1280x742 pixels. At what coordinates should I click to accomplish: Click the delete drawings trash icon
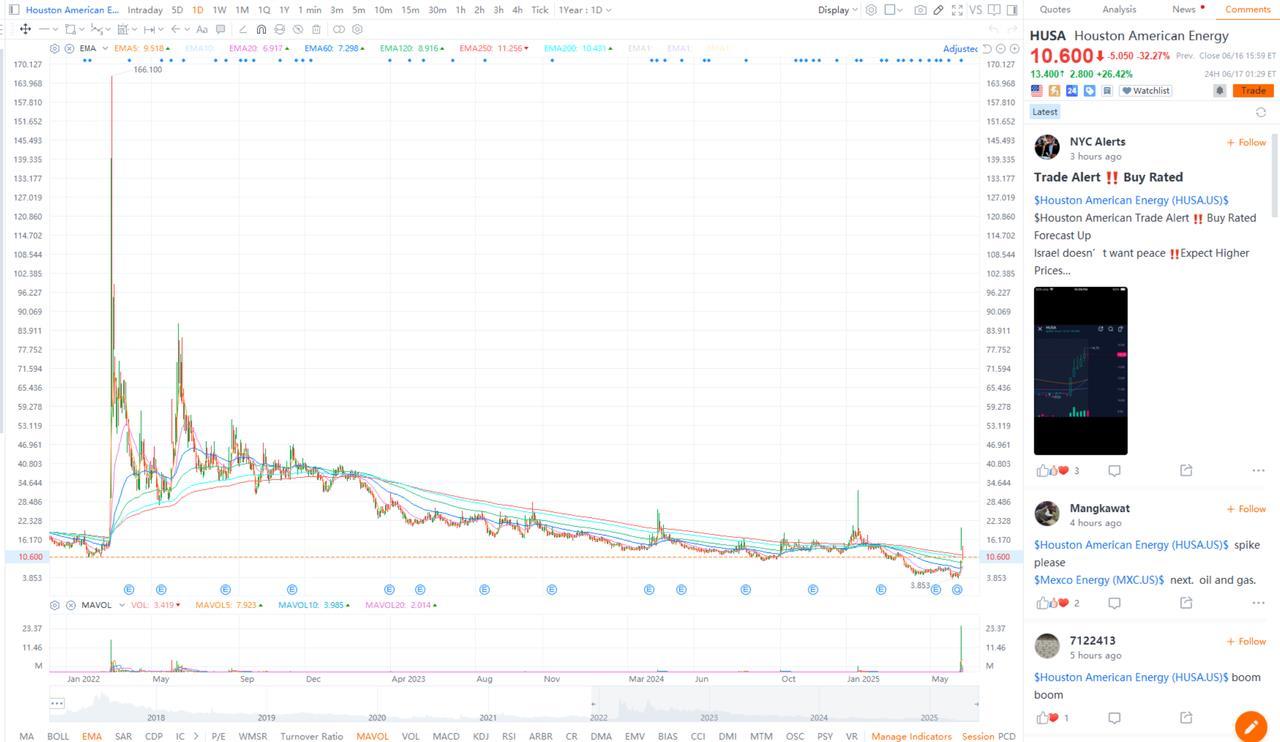pyautogui.click(x=316, y=29)
